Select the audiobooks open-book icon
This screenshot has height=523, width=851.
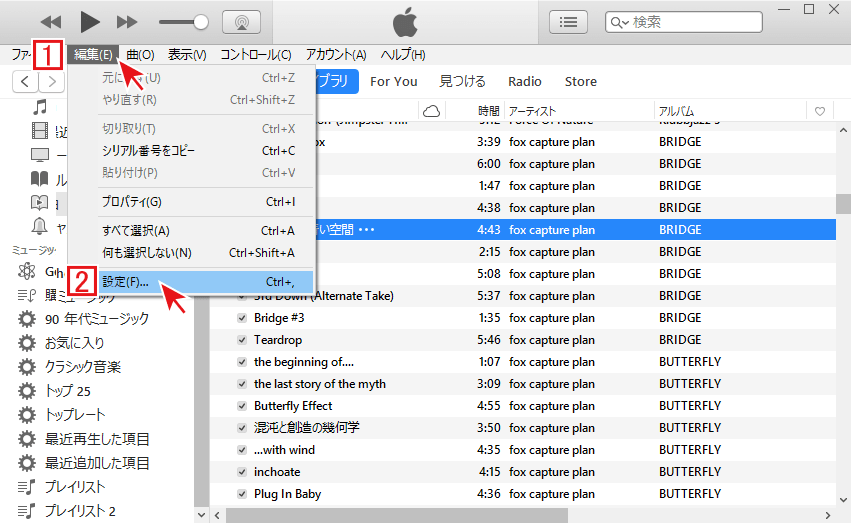[x=40, y=202]
